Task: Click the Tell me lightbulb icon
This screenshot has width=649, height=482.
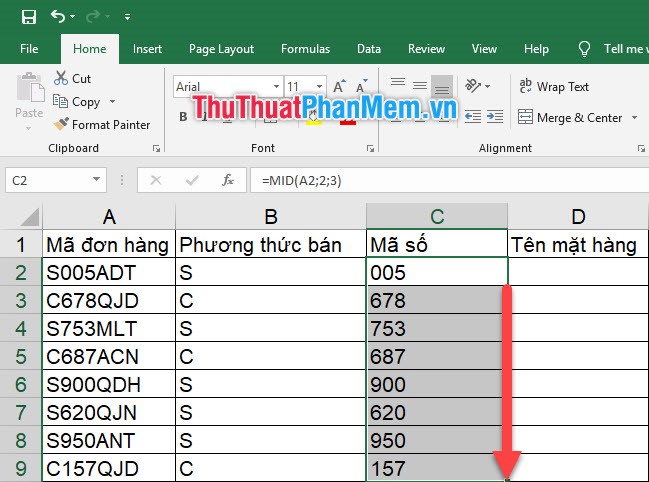Action: [584, 49]
